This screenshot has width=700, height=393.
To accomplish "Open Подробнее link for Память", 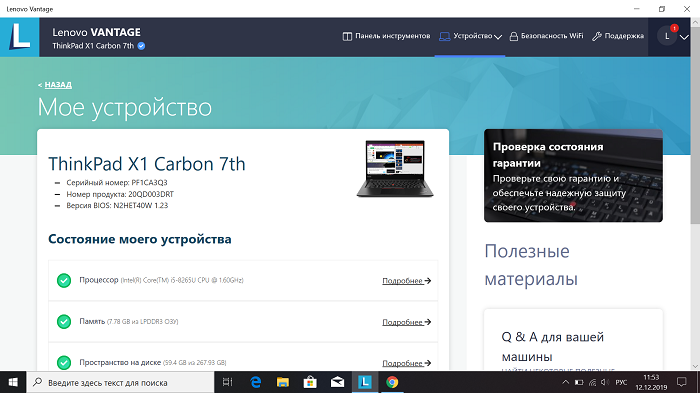I will click(x=406, y=322).
